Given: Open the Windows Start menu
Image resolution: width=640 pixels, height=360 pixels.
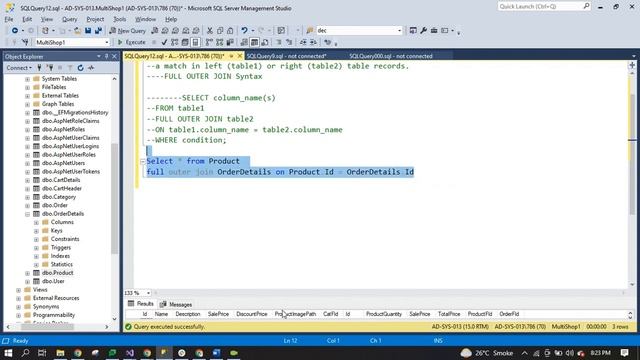Looking at the screenshot, I should click(x=8, y=353).
